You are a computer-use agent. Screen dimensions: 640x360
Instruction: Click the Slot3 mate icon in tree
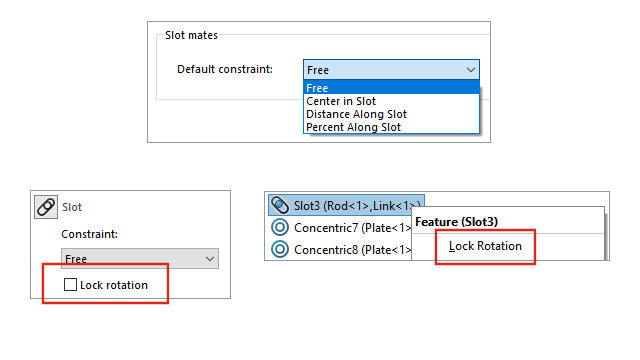click(280, 205)
